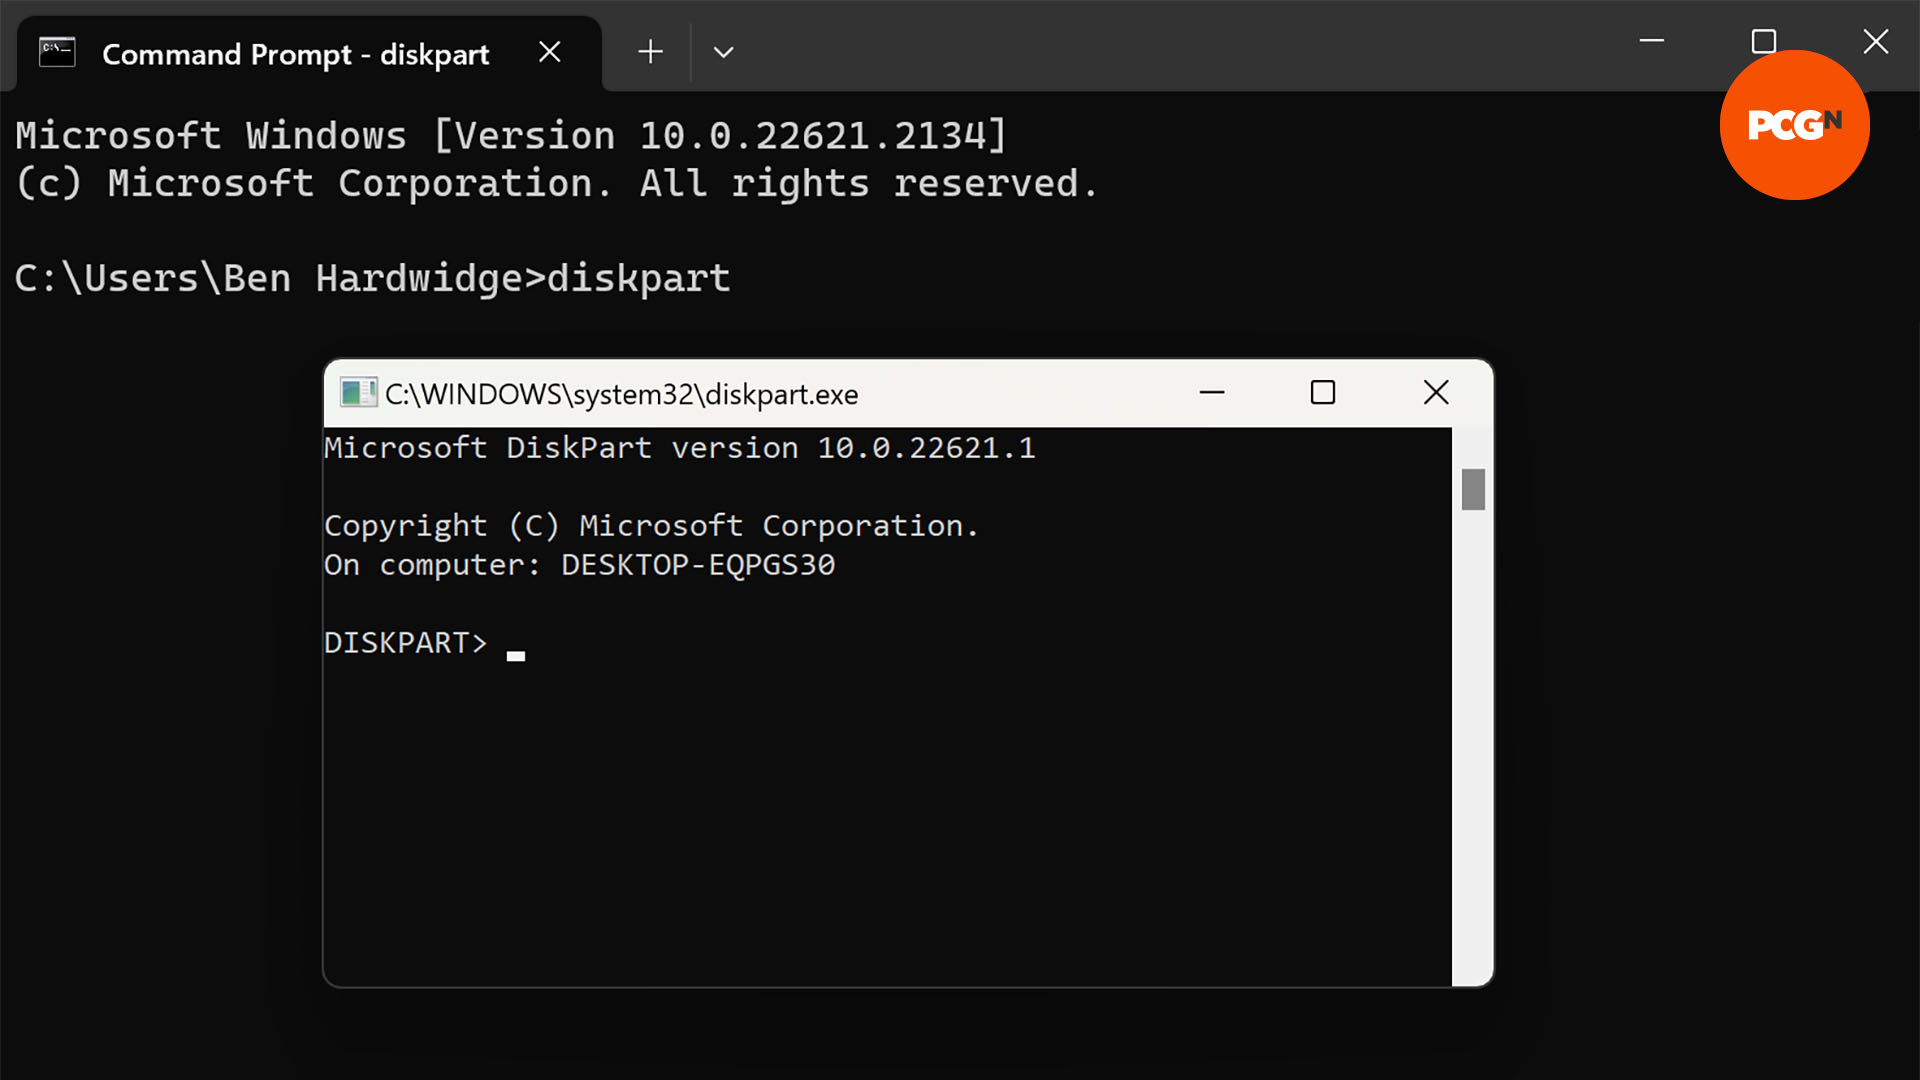Click the minimize button on diskpart window
Viewport: 1920px width, 1080px height.
coord(1212,393)
